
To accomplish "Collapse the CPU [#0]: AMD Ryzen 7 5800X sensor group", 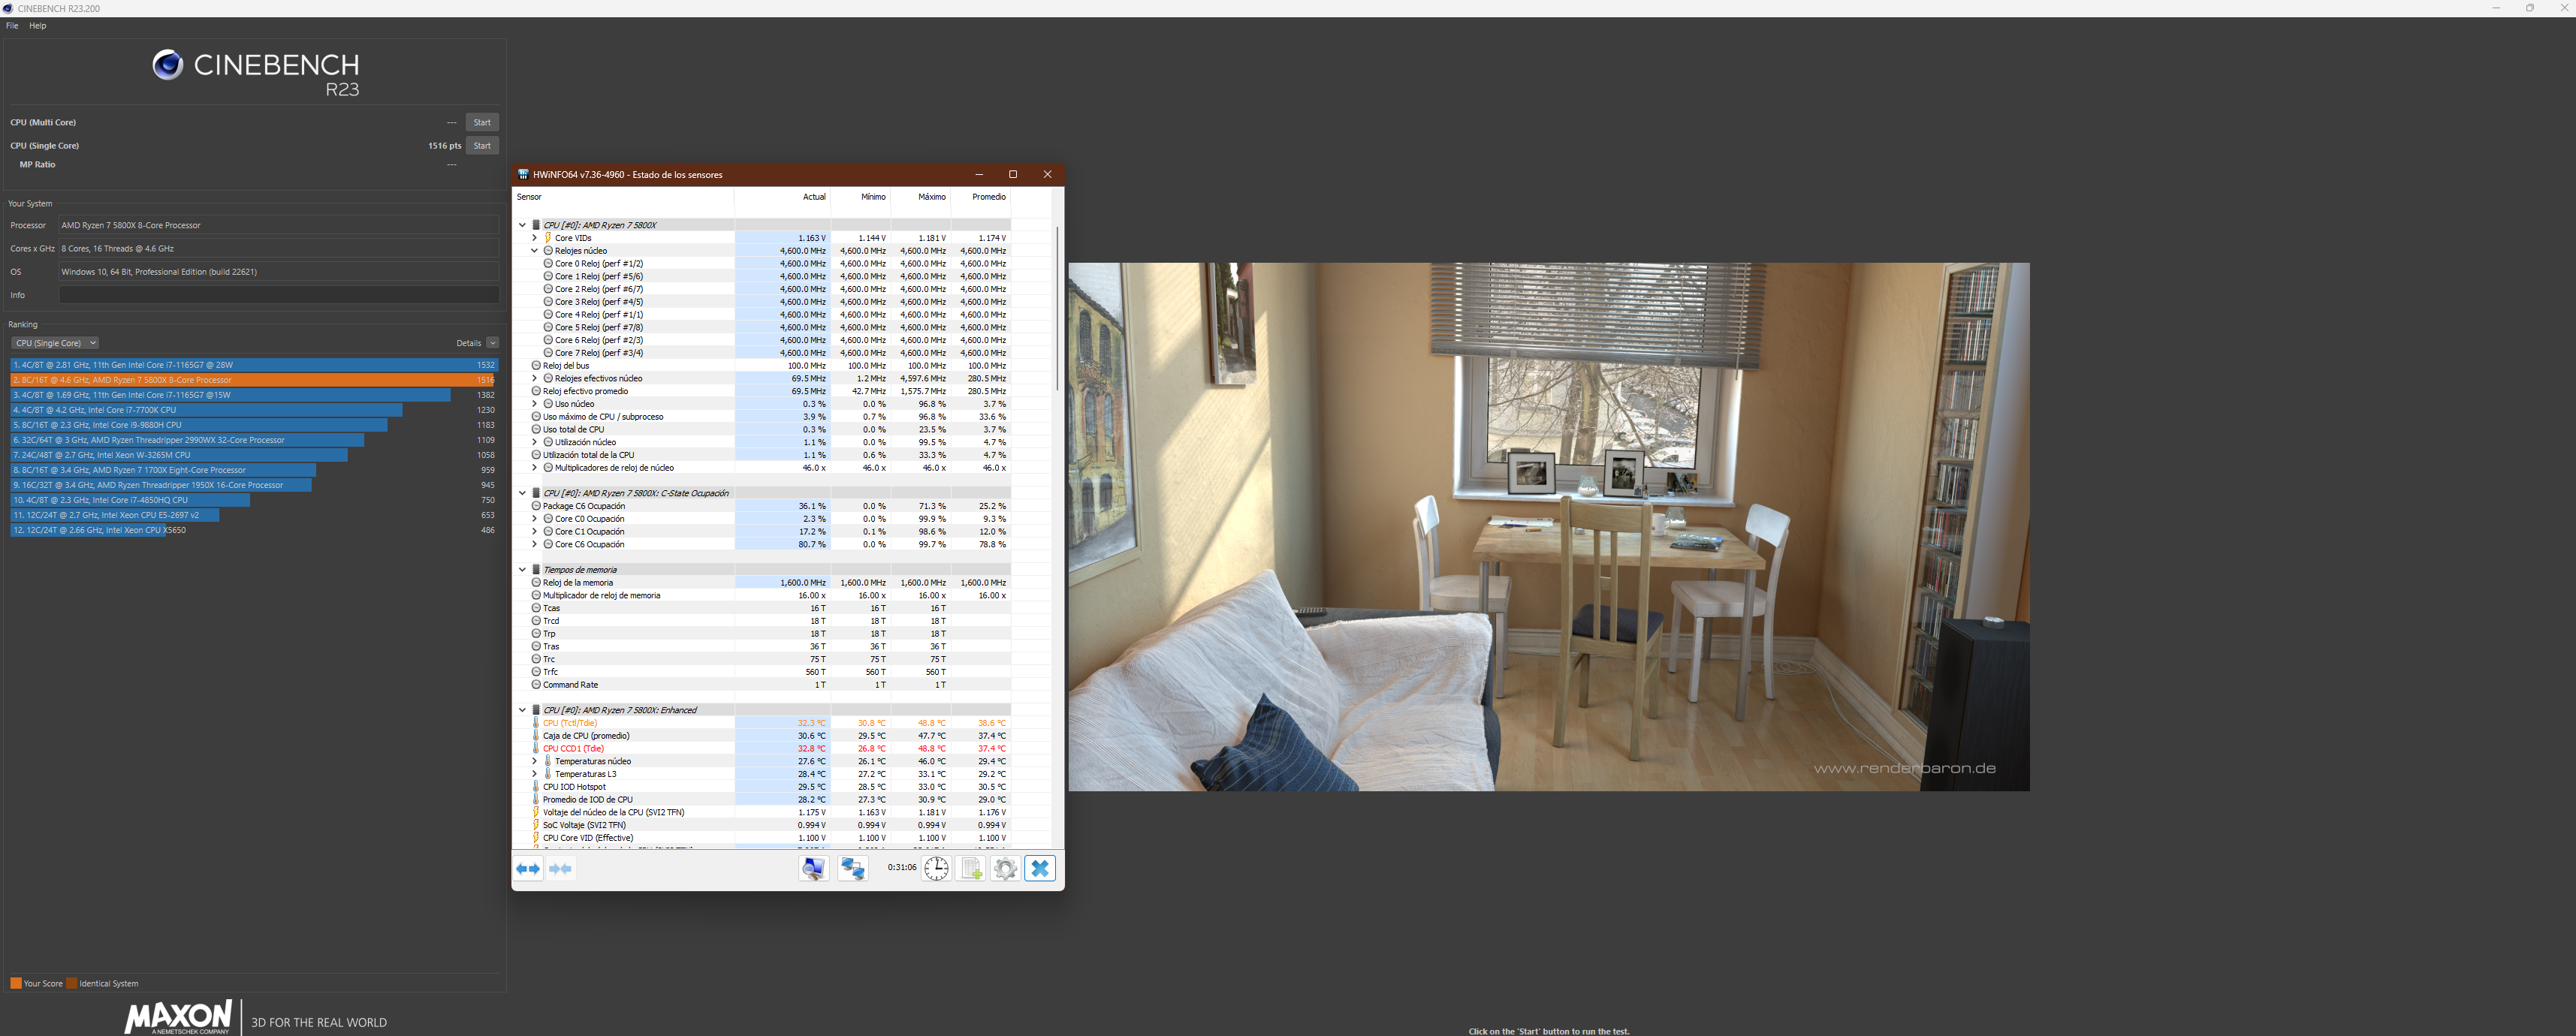I will 522,225.
